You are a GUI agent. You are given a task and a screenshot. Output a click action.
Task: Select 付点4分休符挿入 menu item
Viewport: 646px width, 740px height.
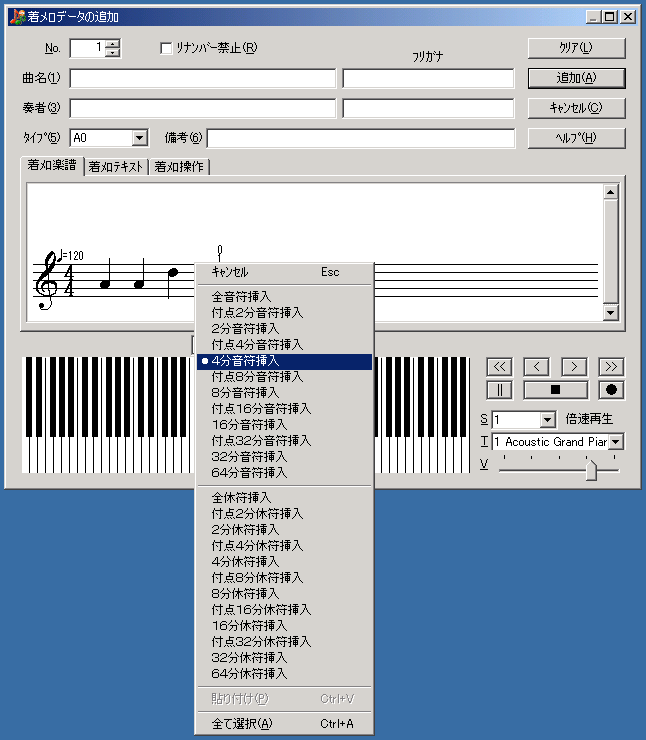[x=284, y=546]
